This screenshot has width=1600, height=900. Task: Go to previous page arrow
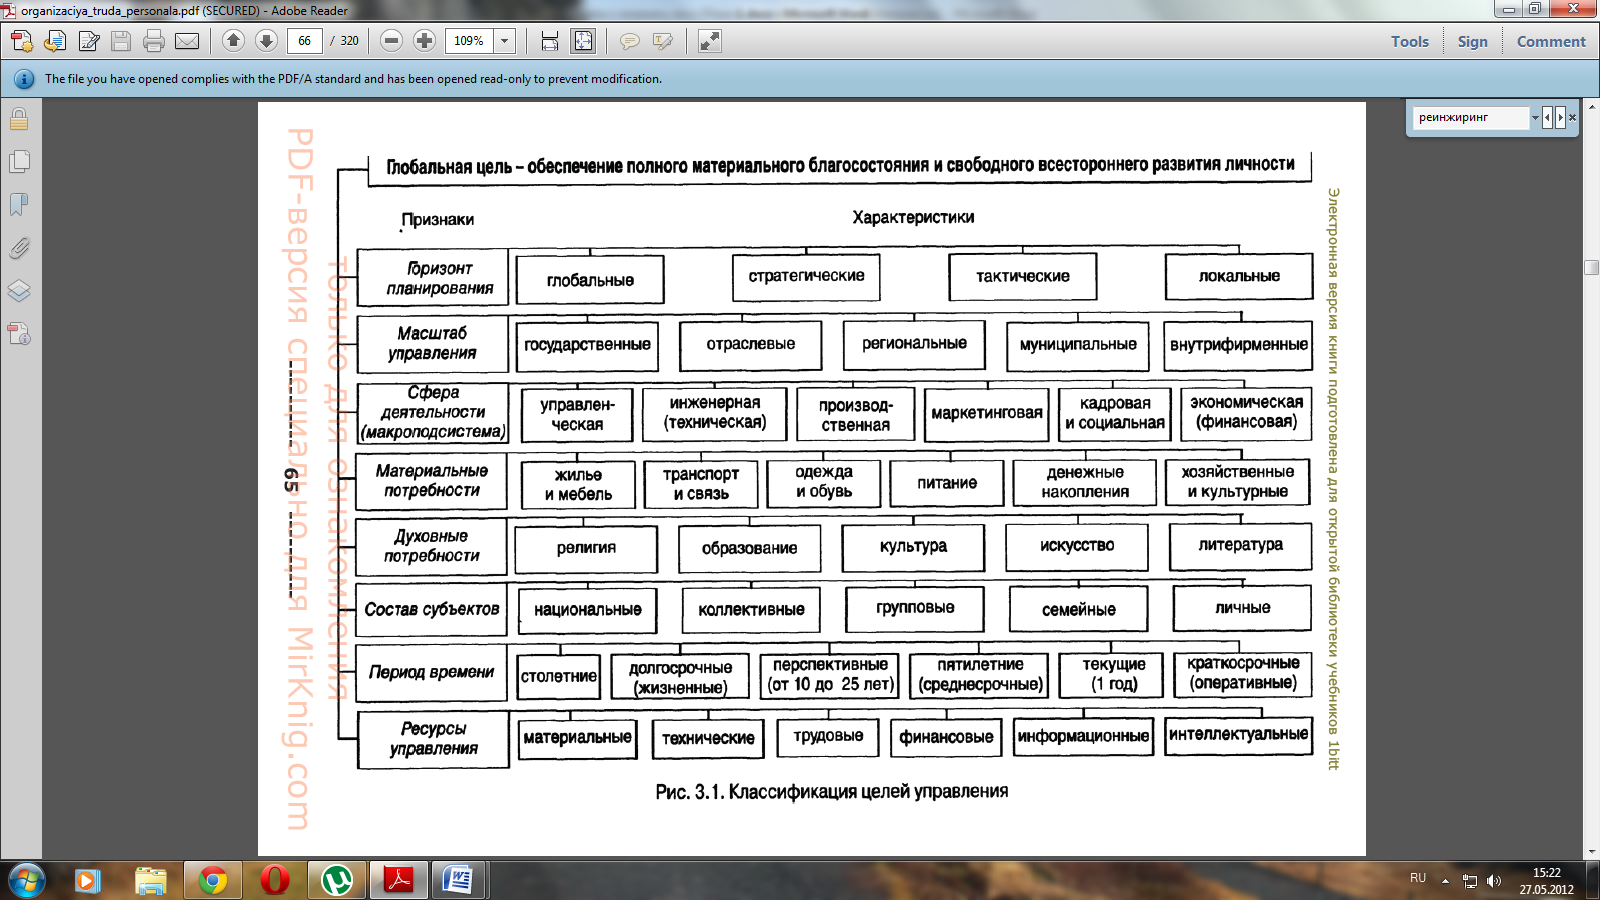coord(233,40)
